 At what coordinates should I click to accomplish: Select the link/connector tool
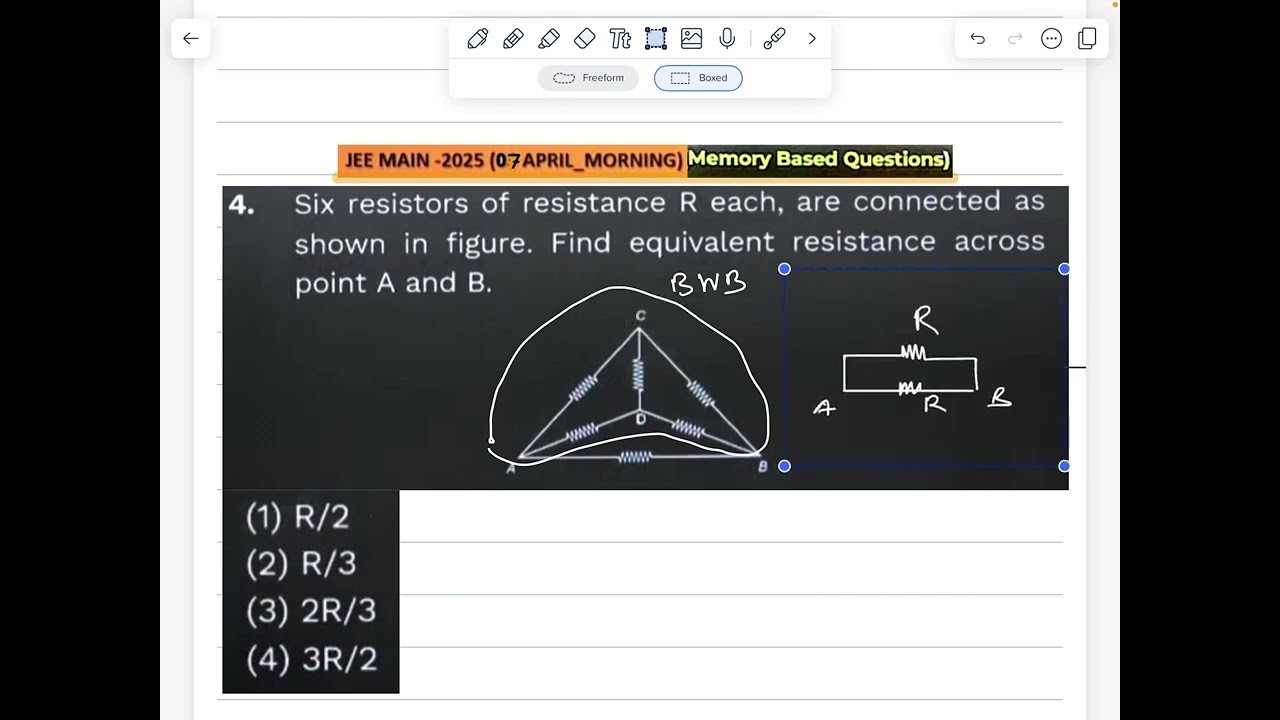click(x=774, y=39)
